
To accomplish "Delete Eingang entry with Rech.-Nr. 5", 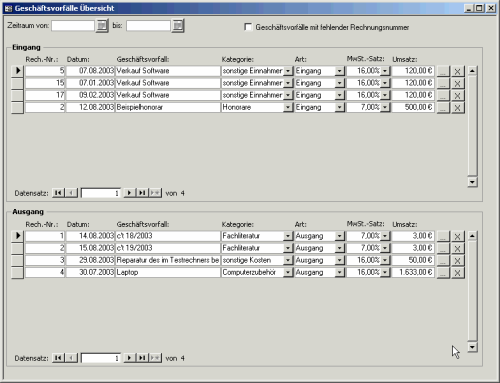I will pyautogui.click(x=458, y=71).
